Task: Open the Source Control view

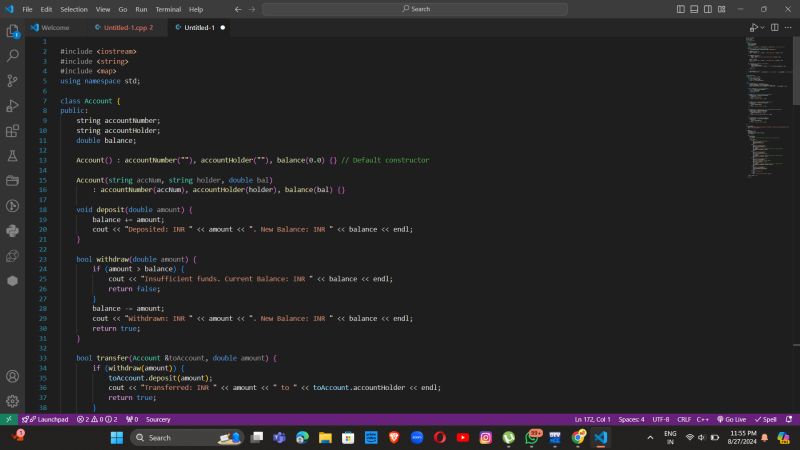Action: pos(12,81)
